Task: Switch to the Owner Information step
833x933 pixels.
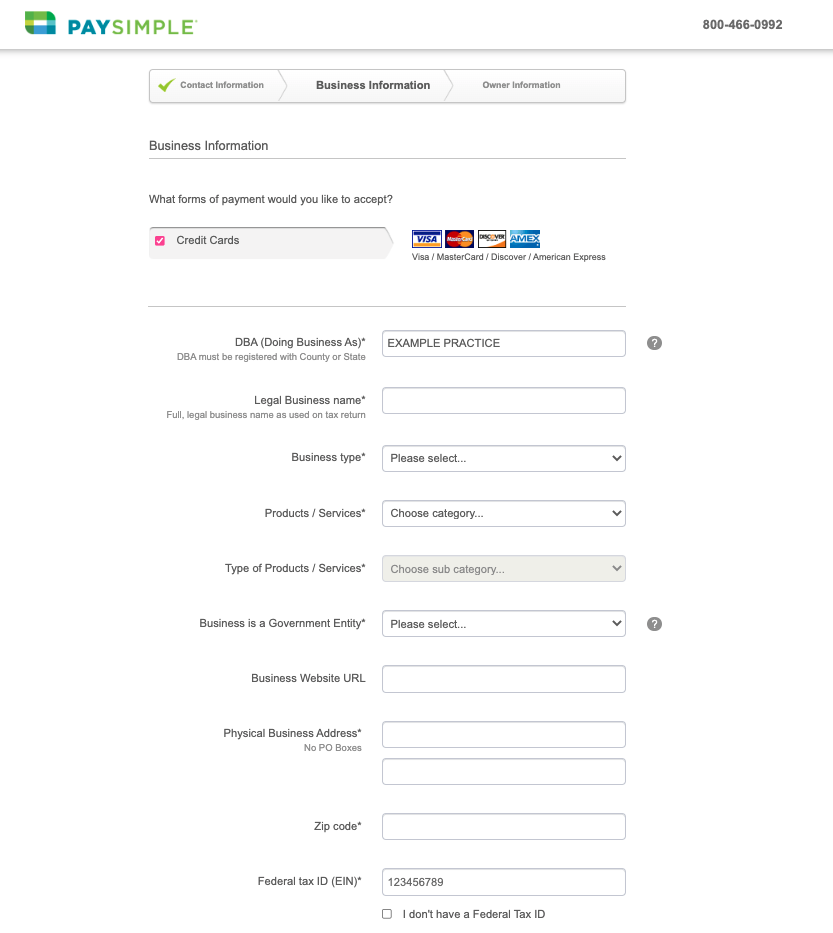Action: click(521, 85)
